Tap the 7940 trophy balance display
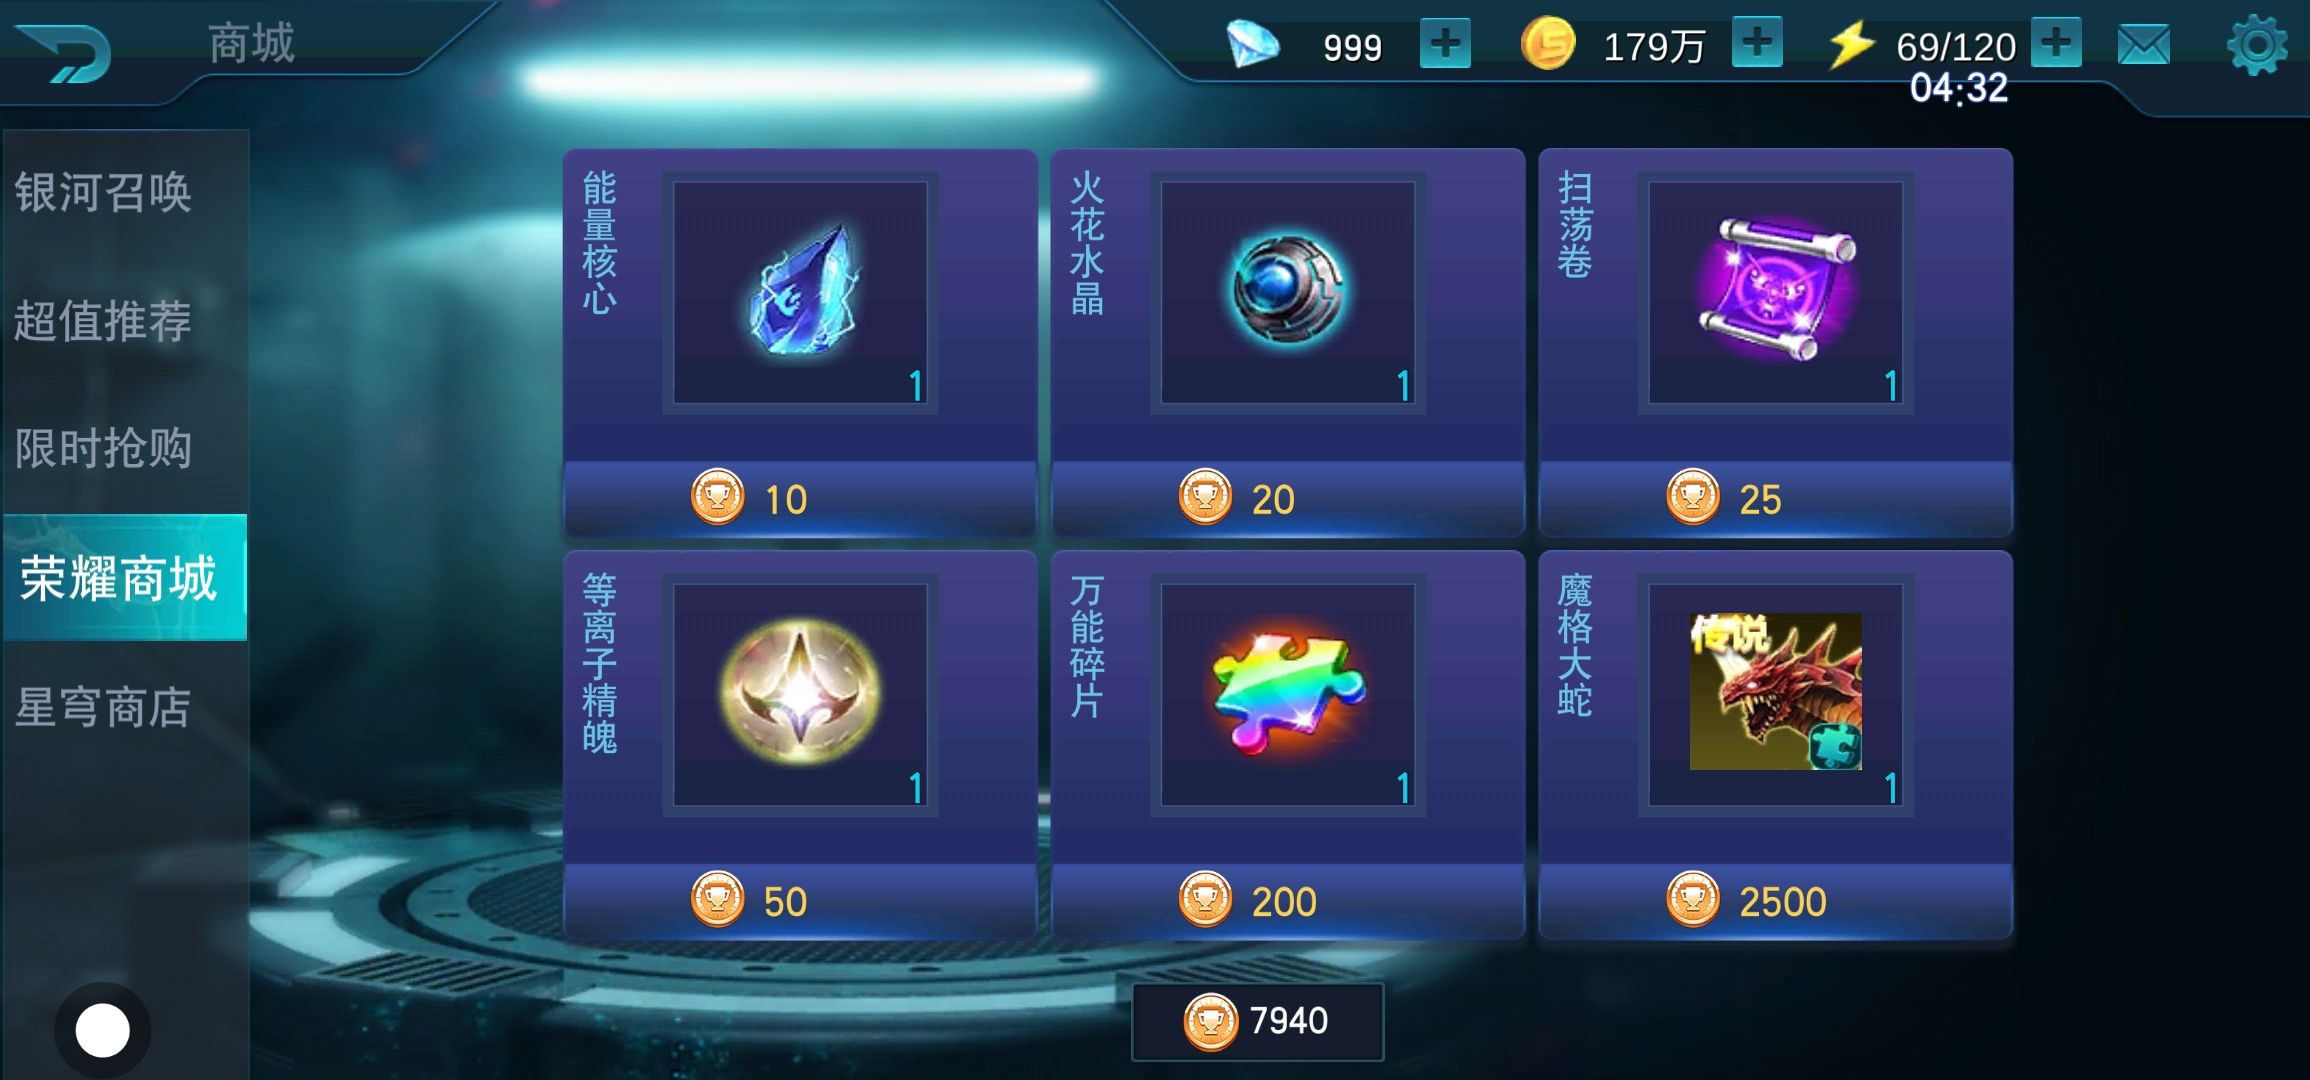This screenshot has height=1080, width=2310. pos(1257,1021)
